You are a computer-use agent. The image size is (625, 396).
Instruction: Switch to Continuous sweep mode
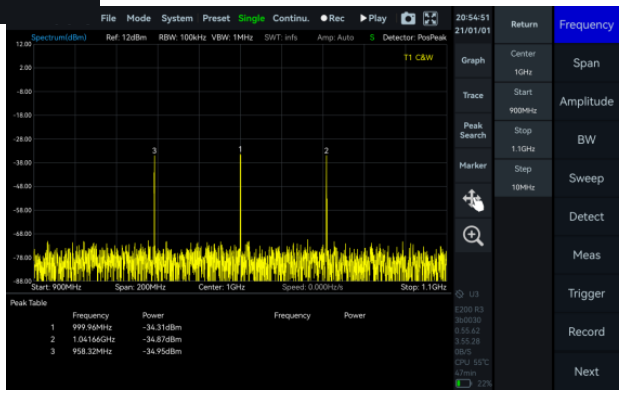pyautogui.click(x=291, y=18)
